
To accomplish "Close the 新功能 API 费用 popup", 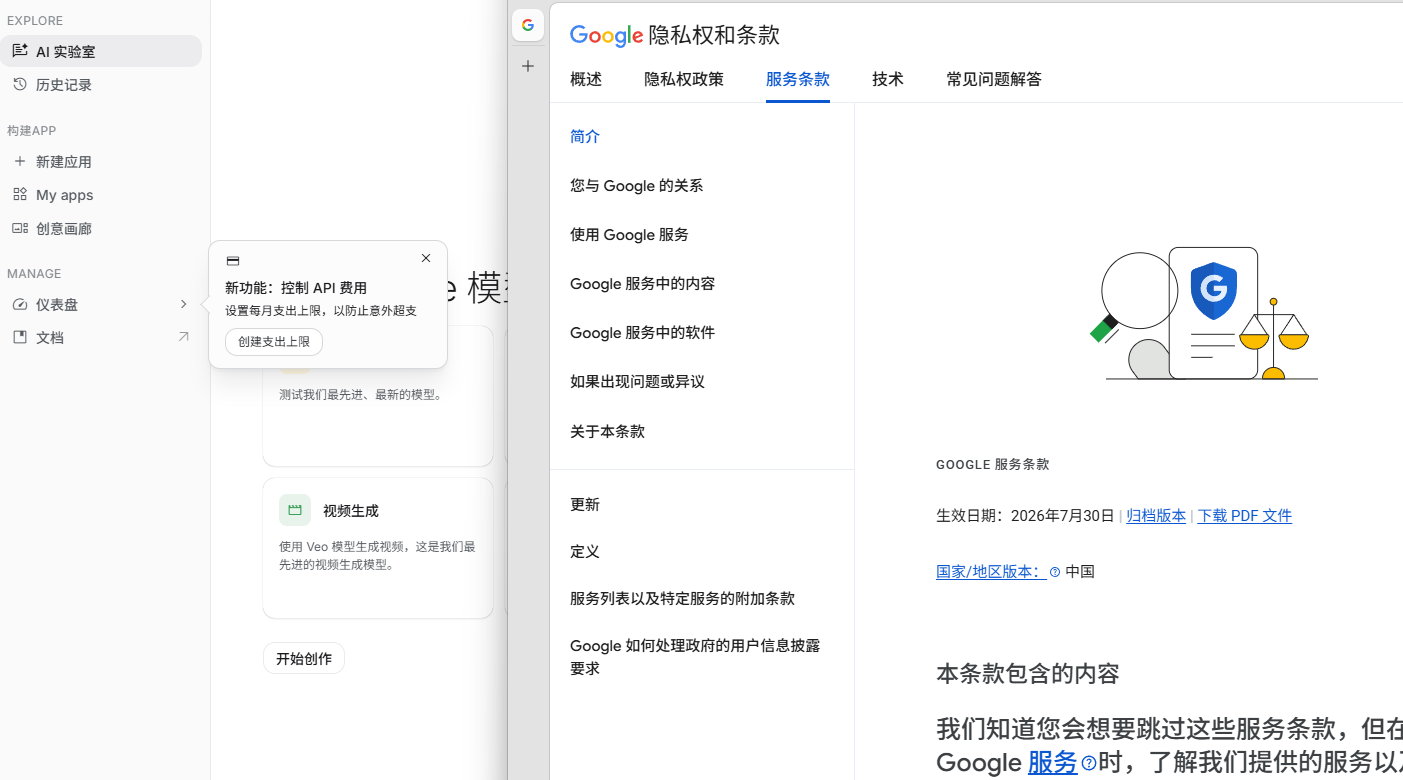I will coord(426,258).
